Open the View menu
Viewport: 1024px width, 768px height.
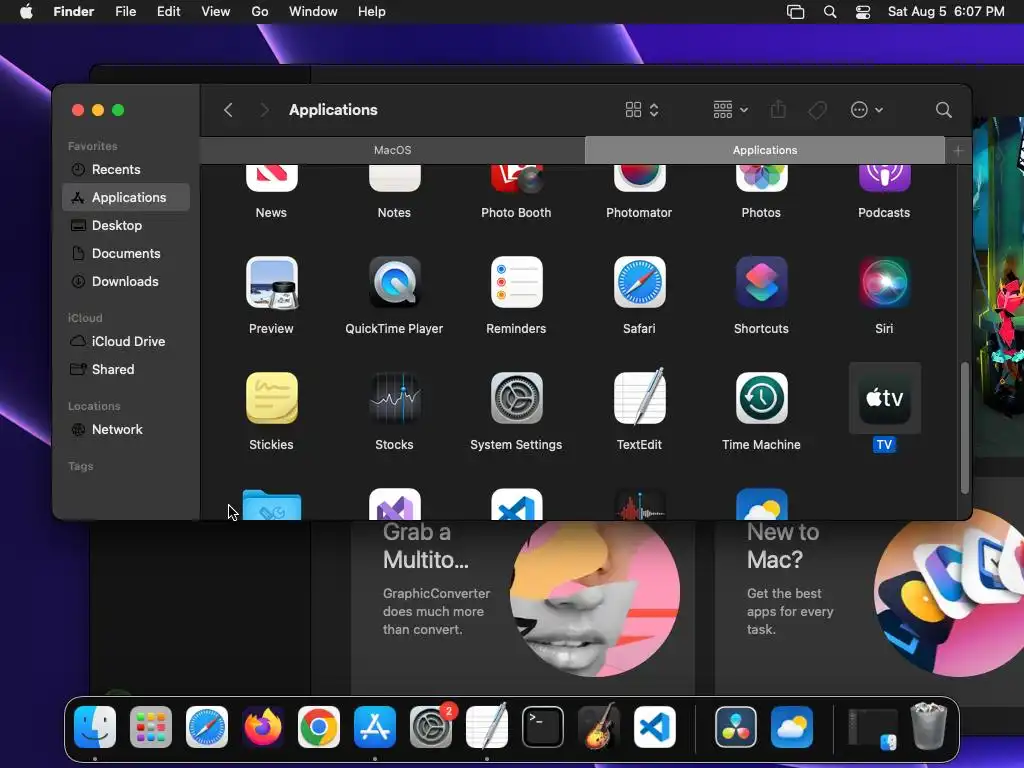point(216,12)
